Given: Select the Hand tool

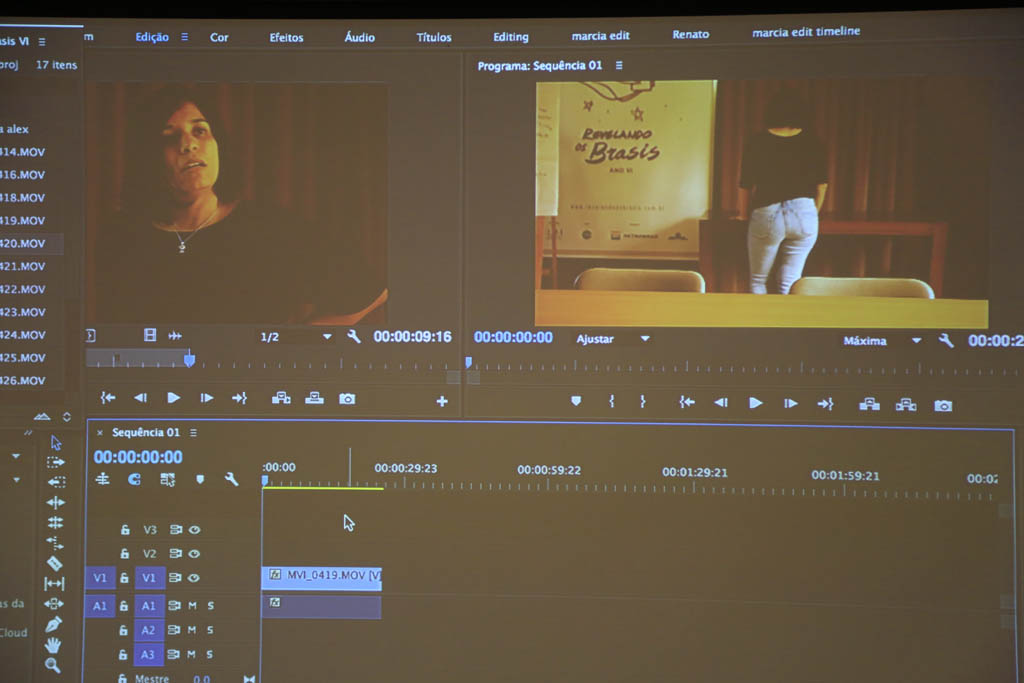Looking at the screenshot, I should (x=54, y=645).
